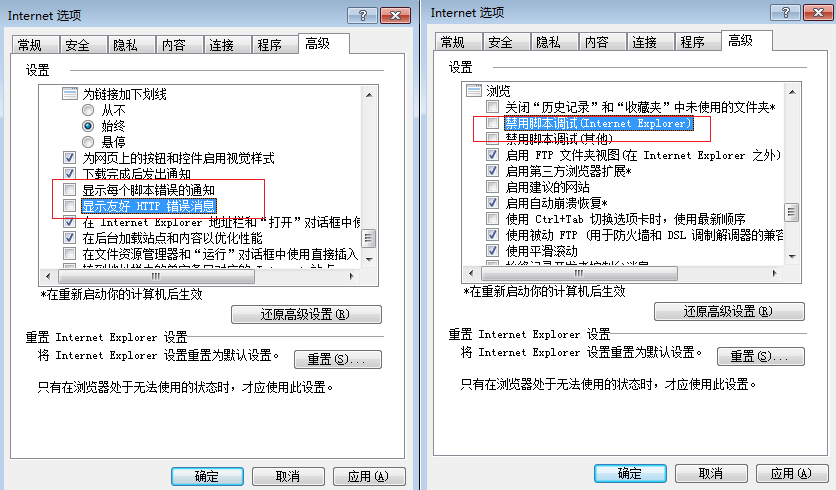Open 连接 tab in left dialog

pos(227,45)
